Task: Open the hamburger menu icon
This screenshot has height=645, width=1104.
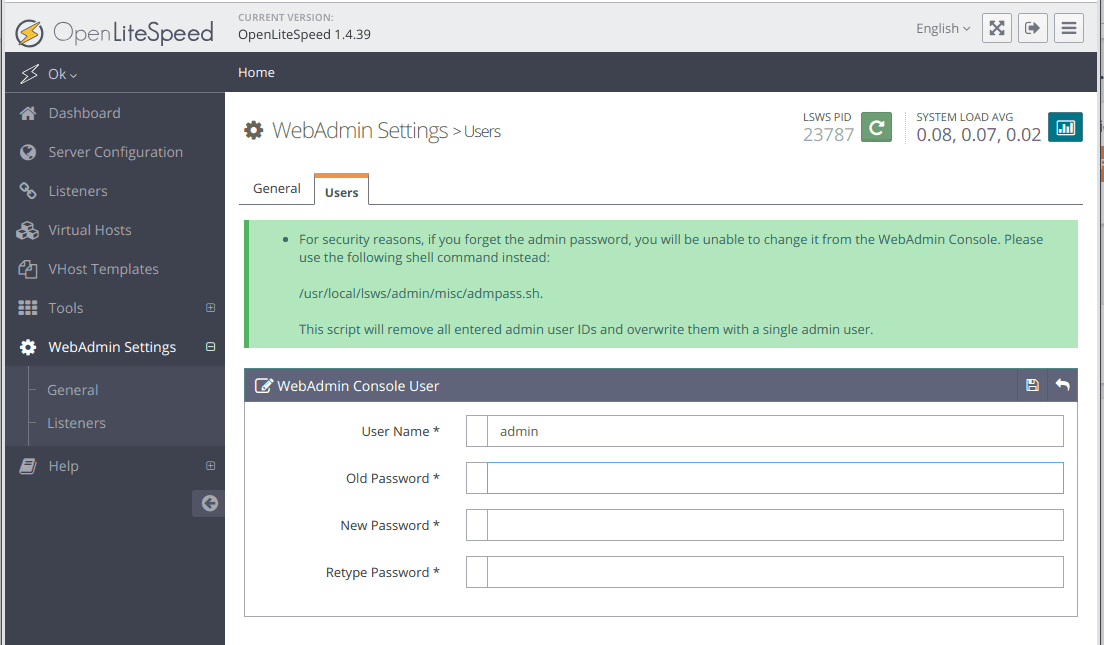Action: [x=1069, y=28]
